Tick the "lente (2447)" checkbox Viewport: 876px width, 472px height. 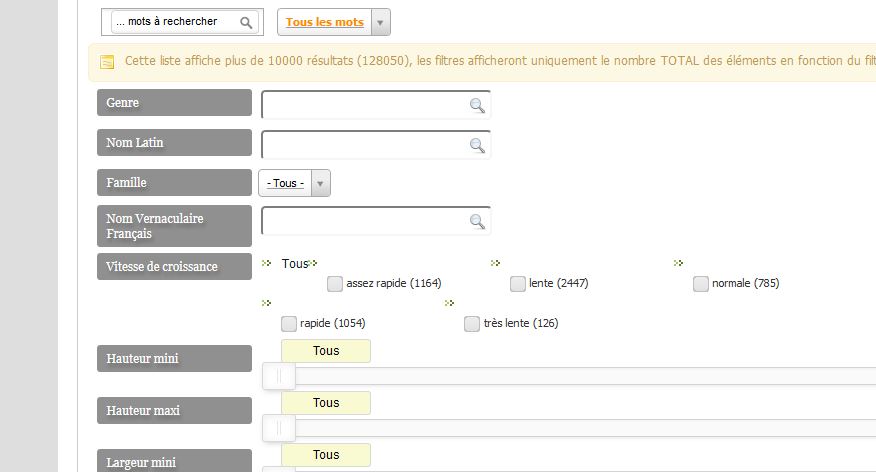517,284
